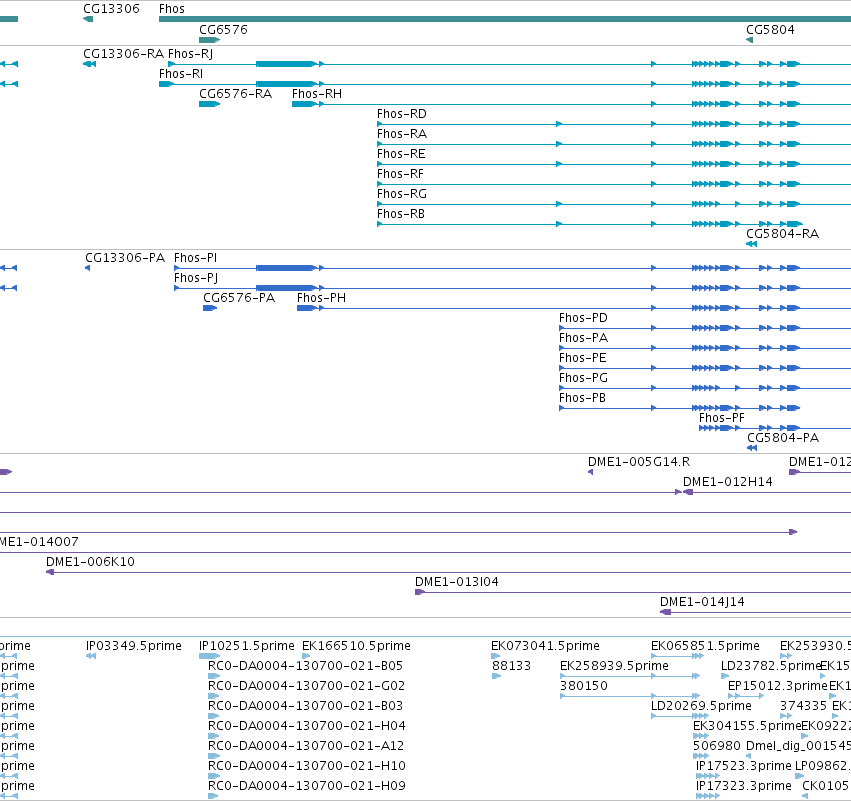Click the IP03349.5prime EST label
Screen dimensions: 851x801
pos(134,646)
